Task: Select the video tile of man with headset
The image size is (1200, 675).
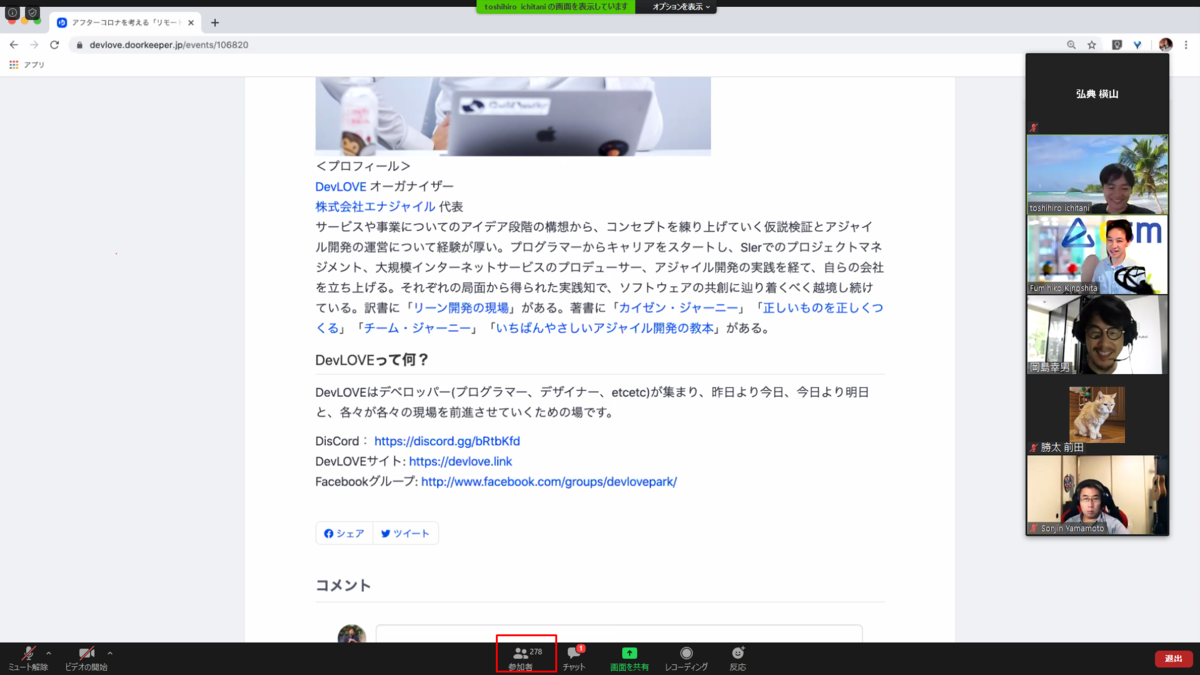Action: tap(1097, 334)
